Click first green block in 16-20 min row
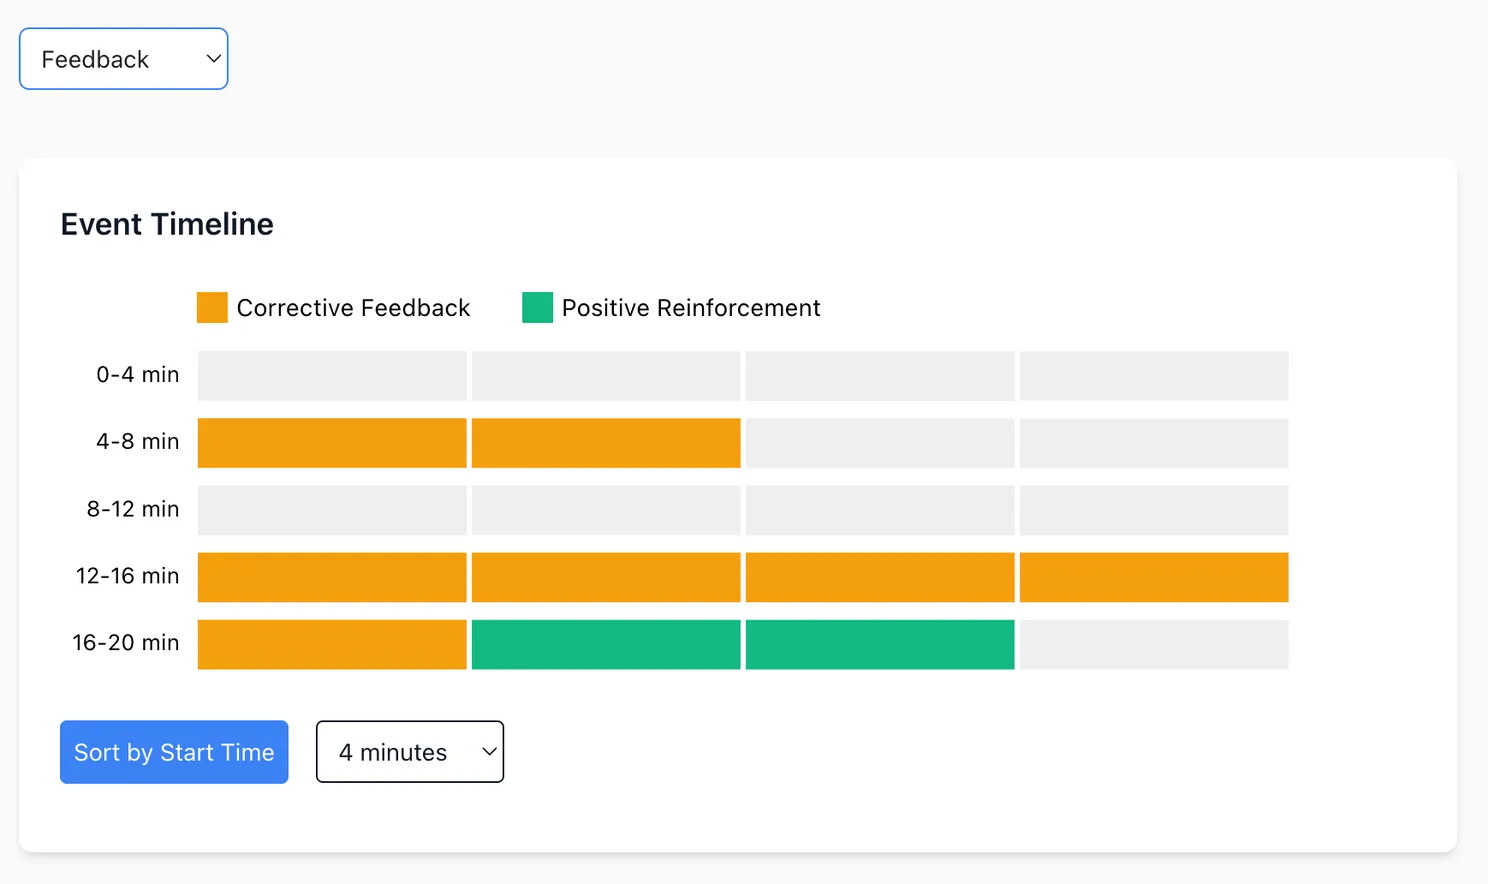The image size is (1488, 884). tap(606, 645)
